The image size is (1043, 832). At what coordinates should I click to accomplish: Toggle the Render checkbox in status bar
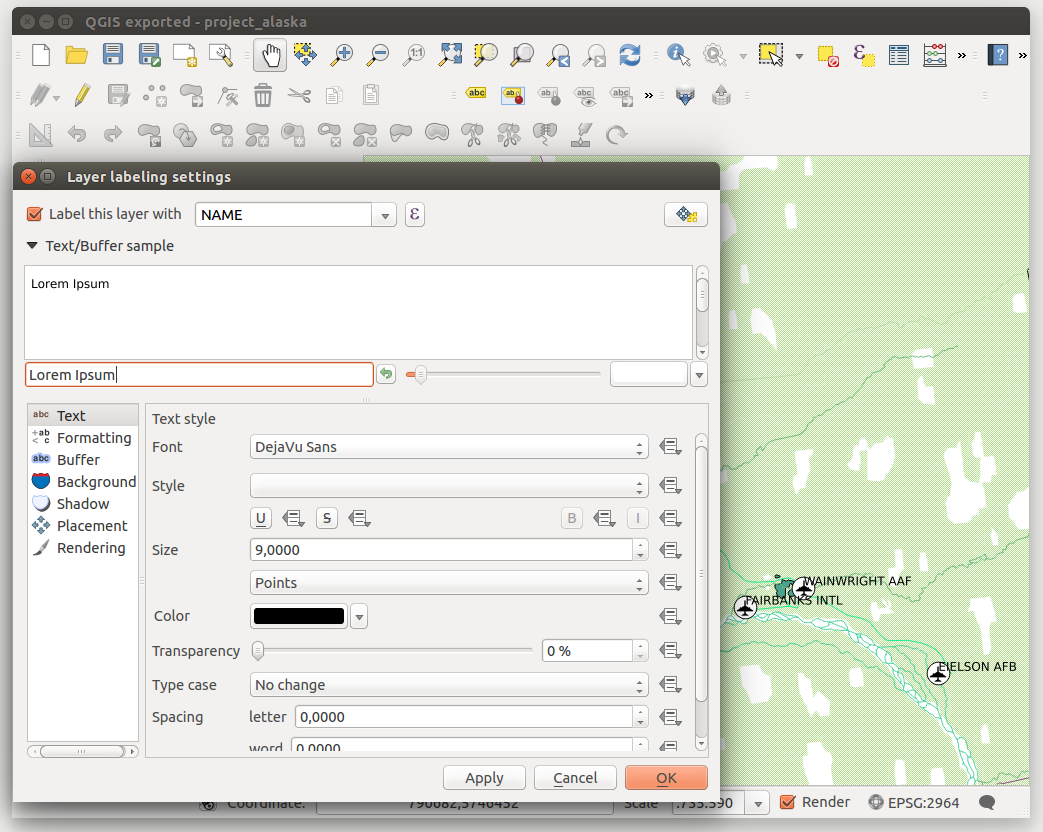(788, 802)
